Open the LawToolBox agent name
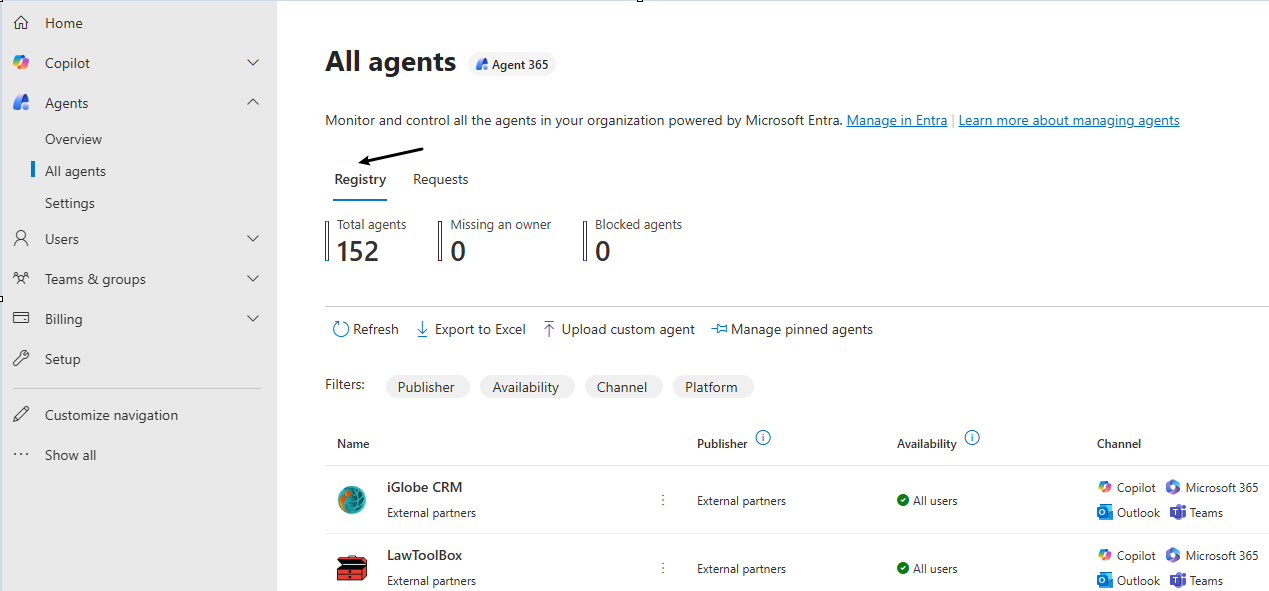The height and width of the screenshot is (591, 1269). pos(425,556)
